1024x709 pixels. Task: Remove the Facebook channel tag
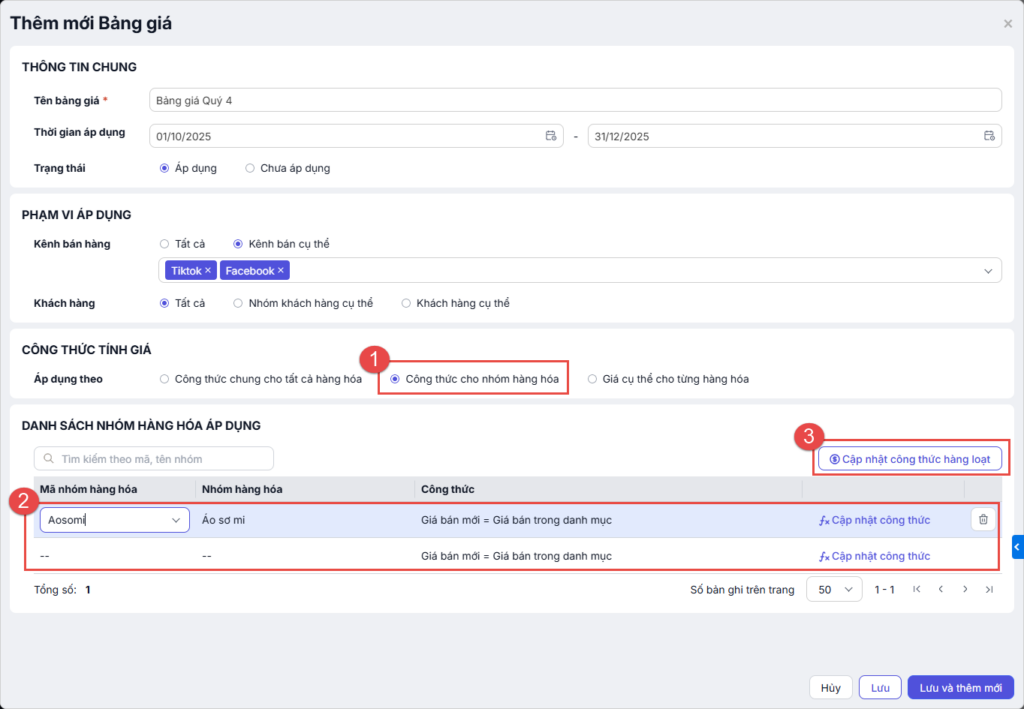[x=281, y=271]
